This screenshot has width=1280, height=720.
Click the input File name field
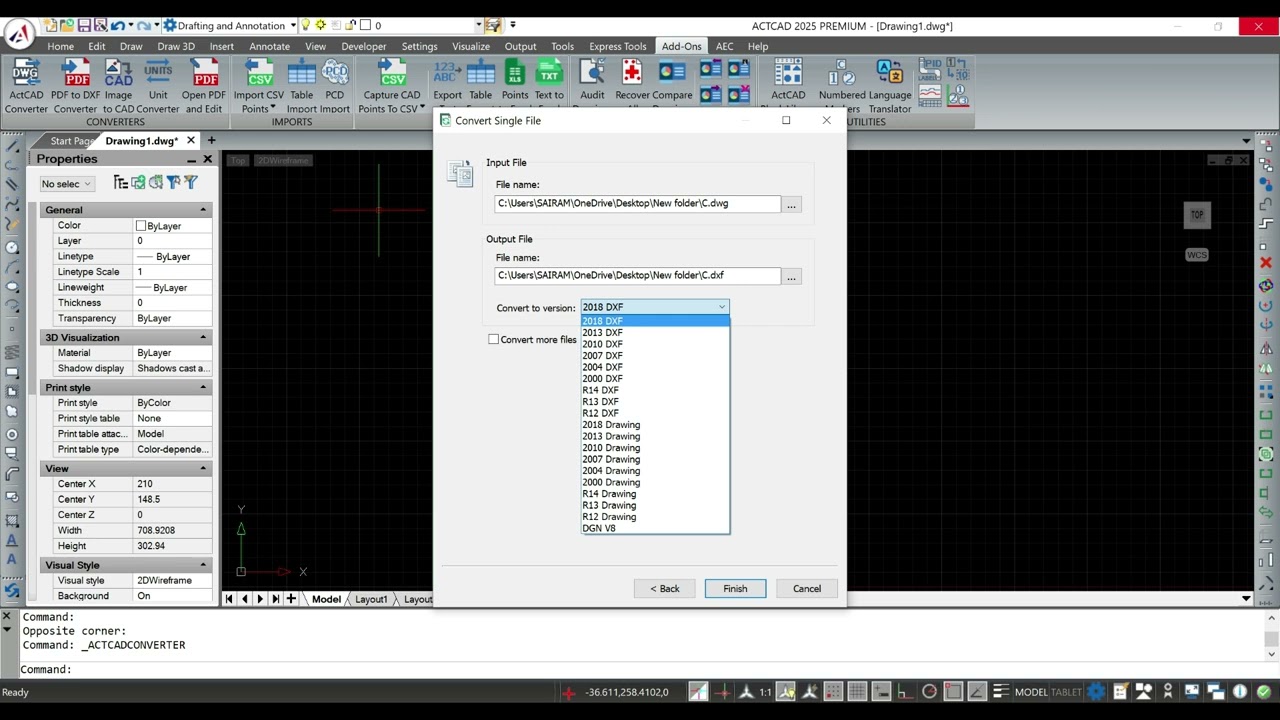pyautogui.click(x=637, y=204)
